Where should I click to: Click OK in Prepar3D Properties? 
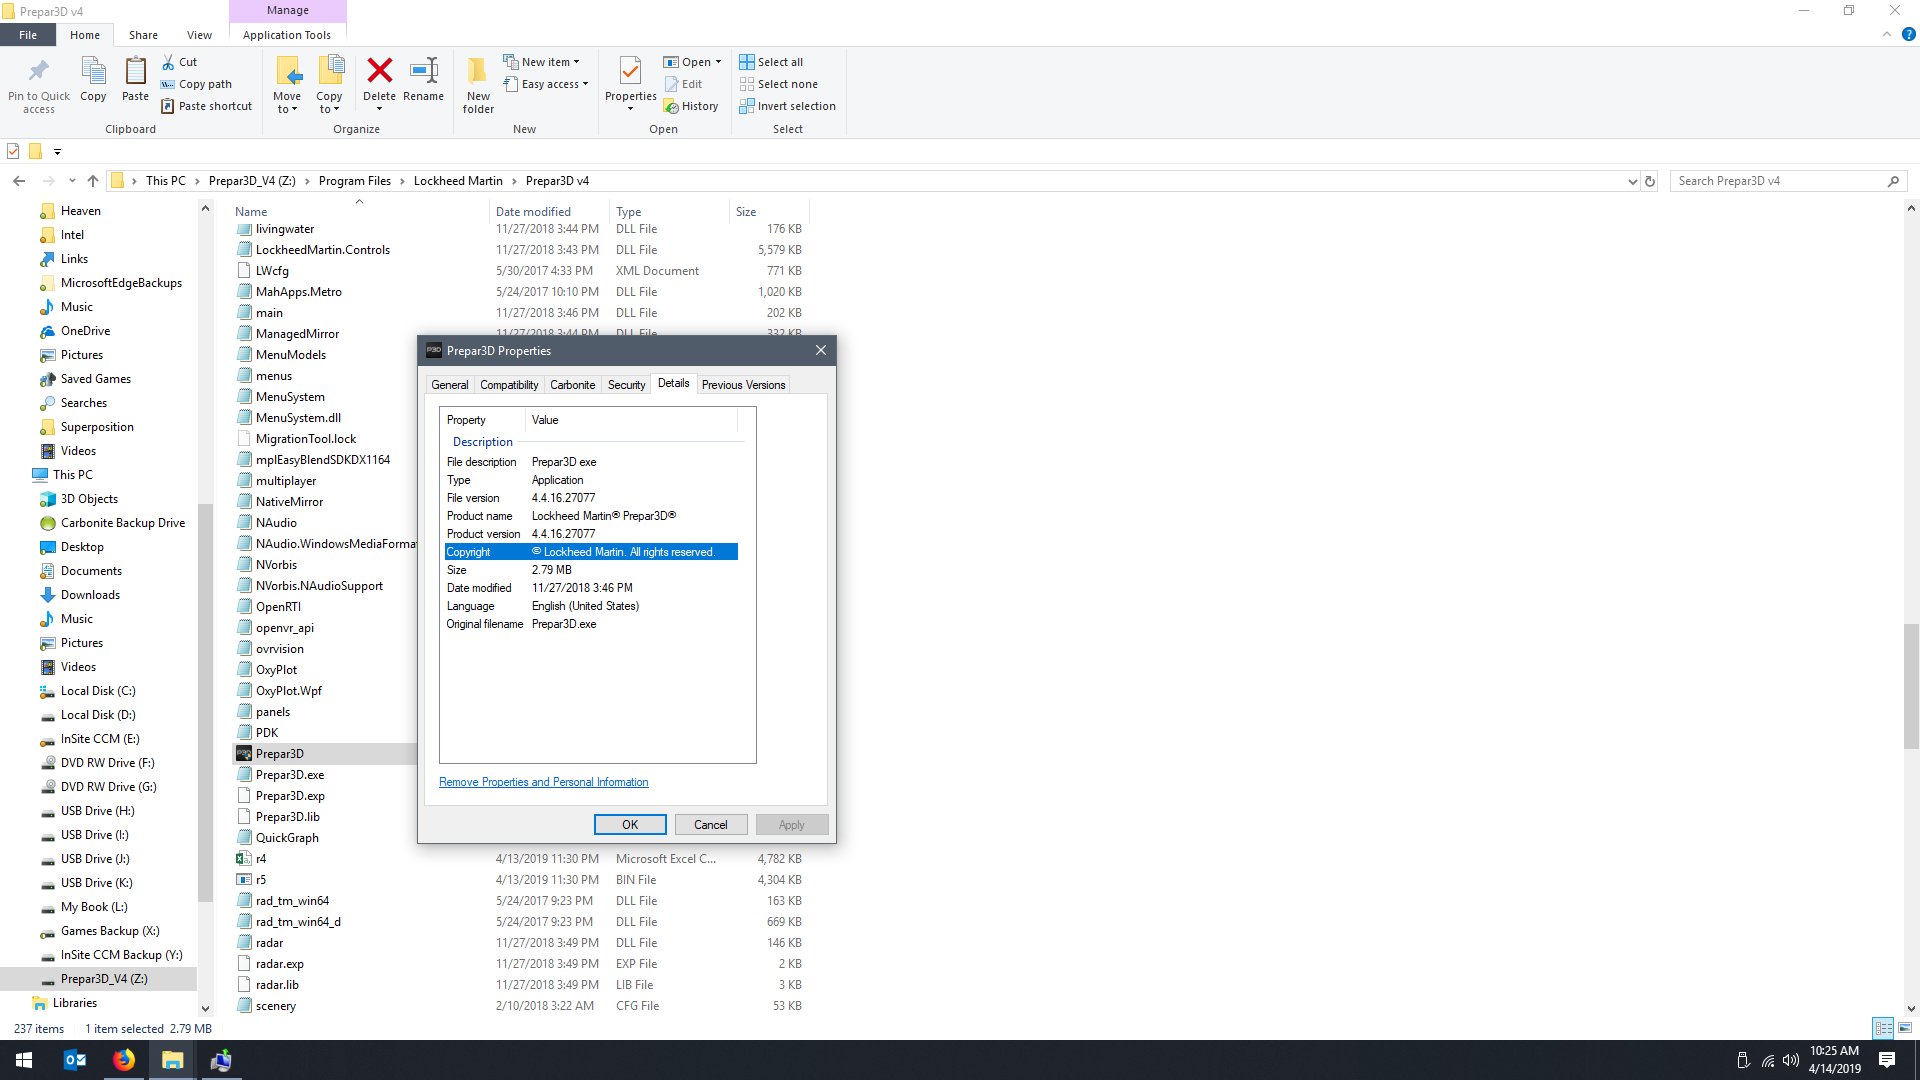pyautogui.click(x=630, y=825)
